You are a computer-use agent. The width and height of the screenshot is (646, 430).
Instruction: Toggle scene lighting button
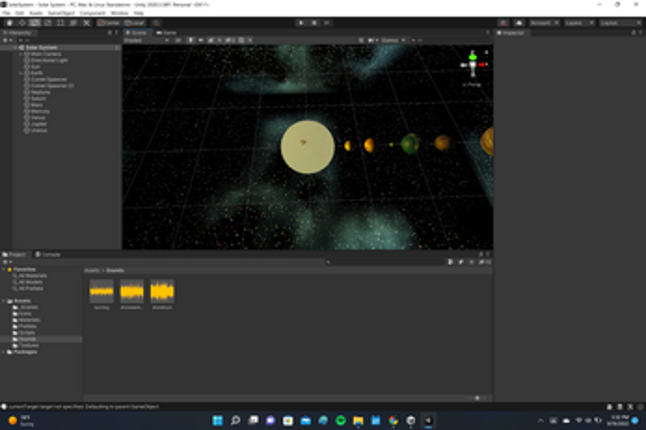(x=191, y=40)
